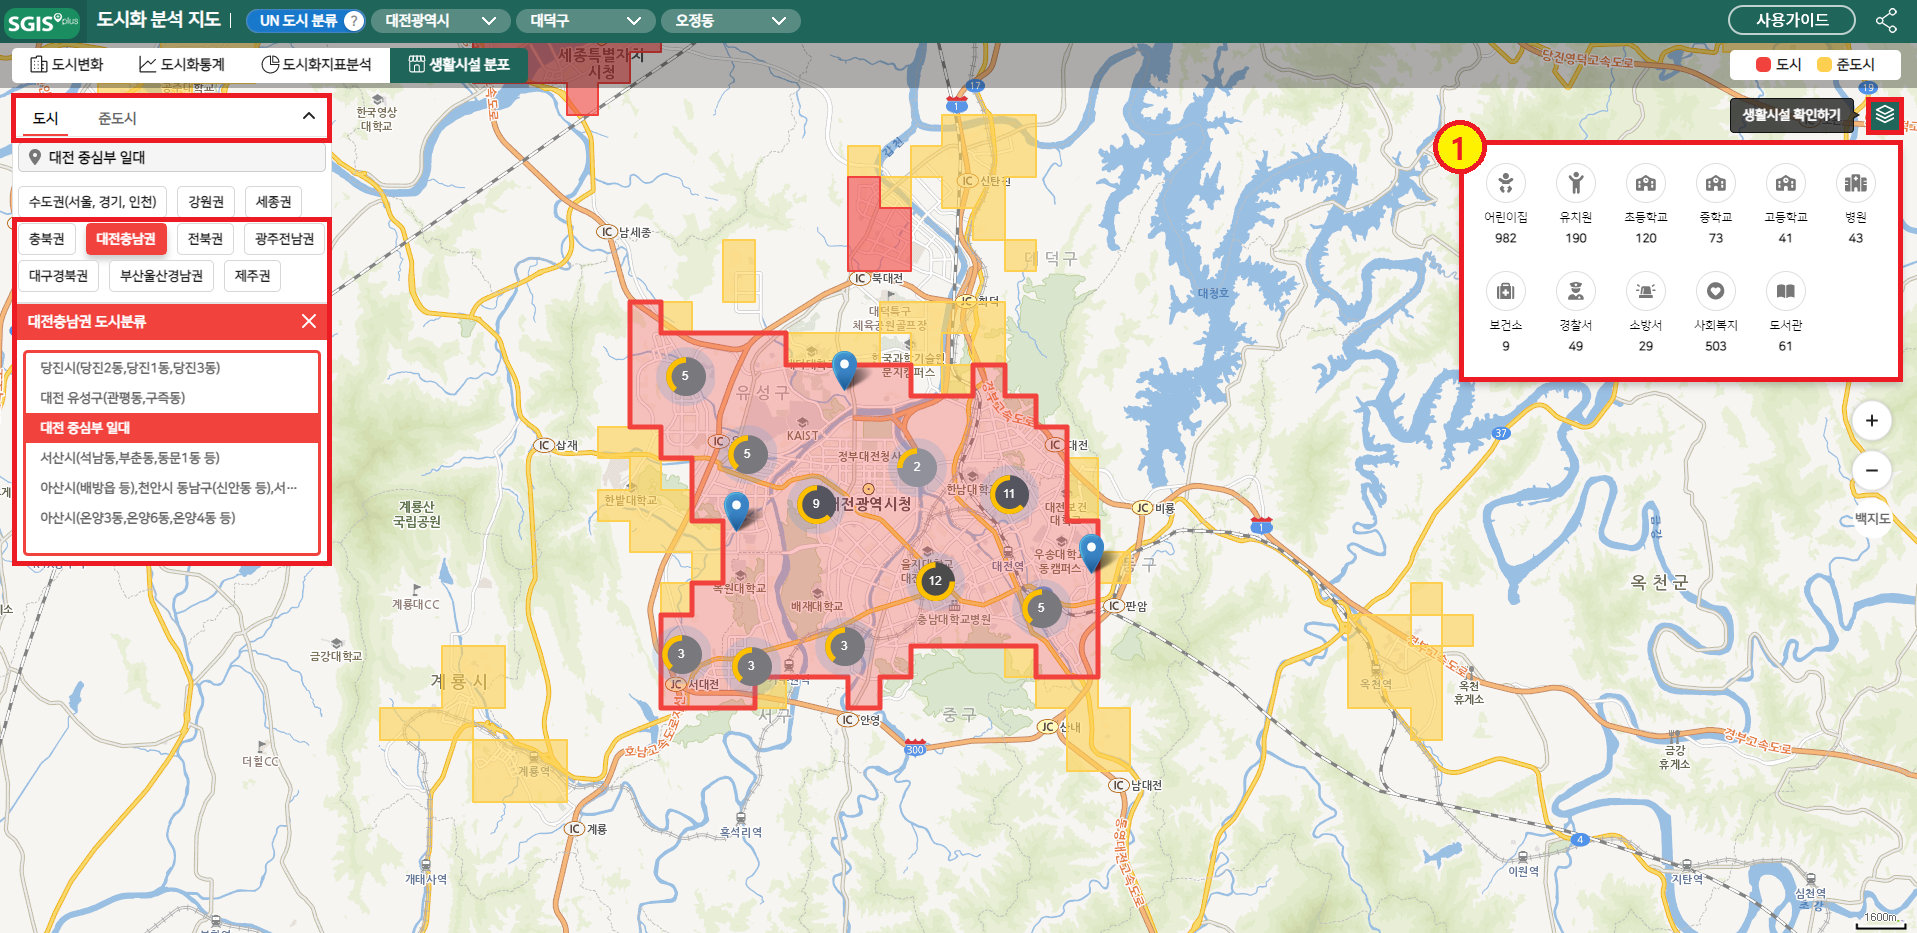Show 병원 hospital facilities icon

[x=1855, y=184]
